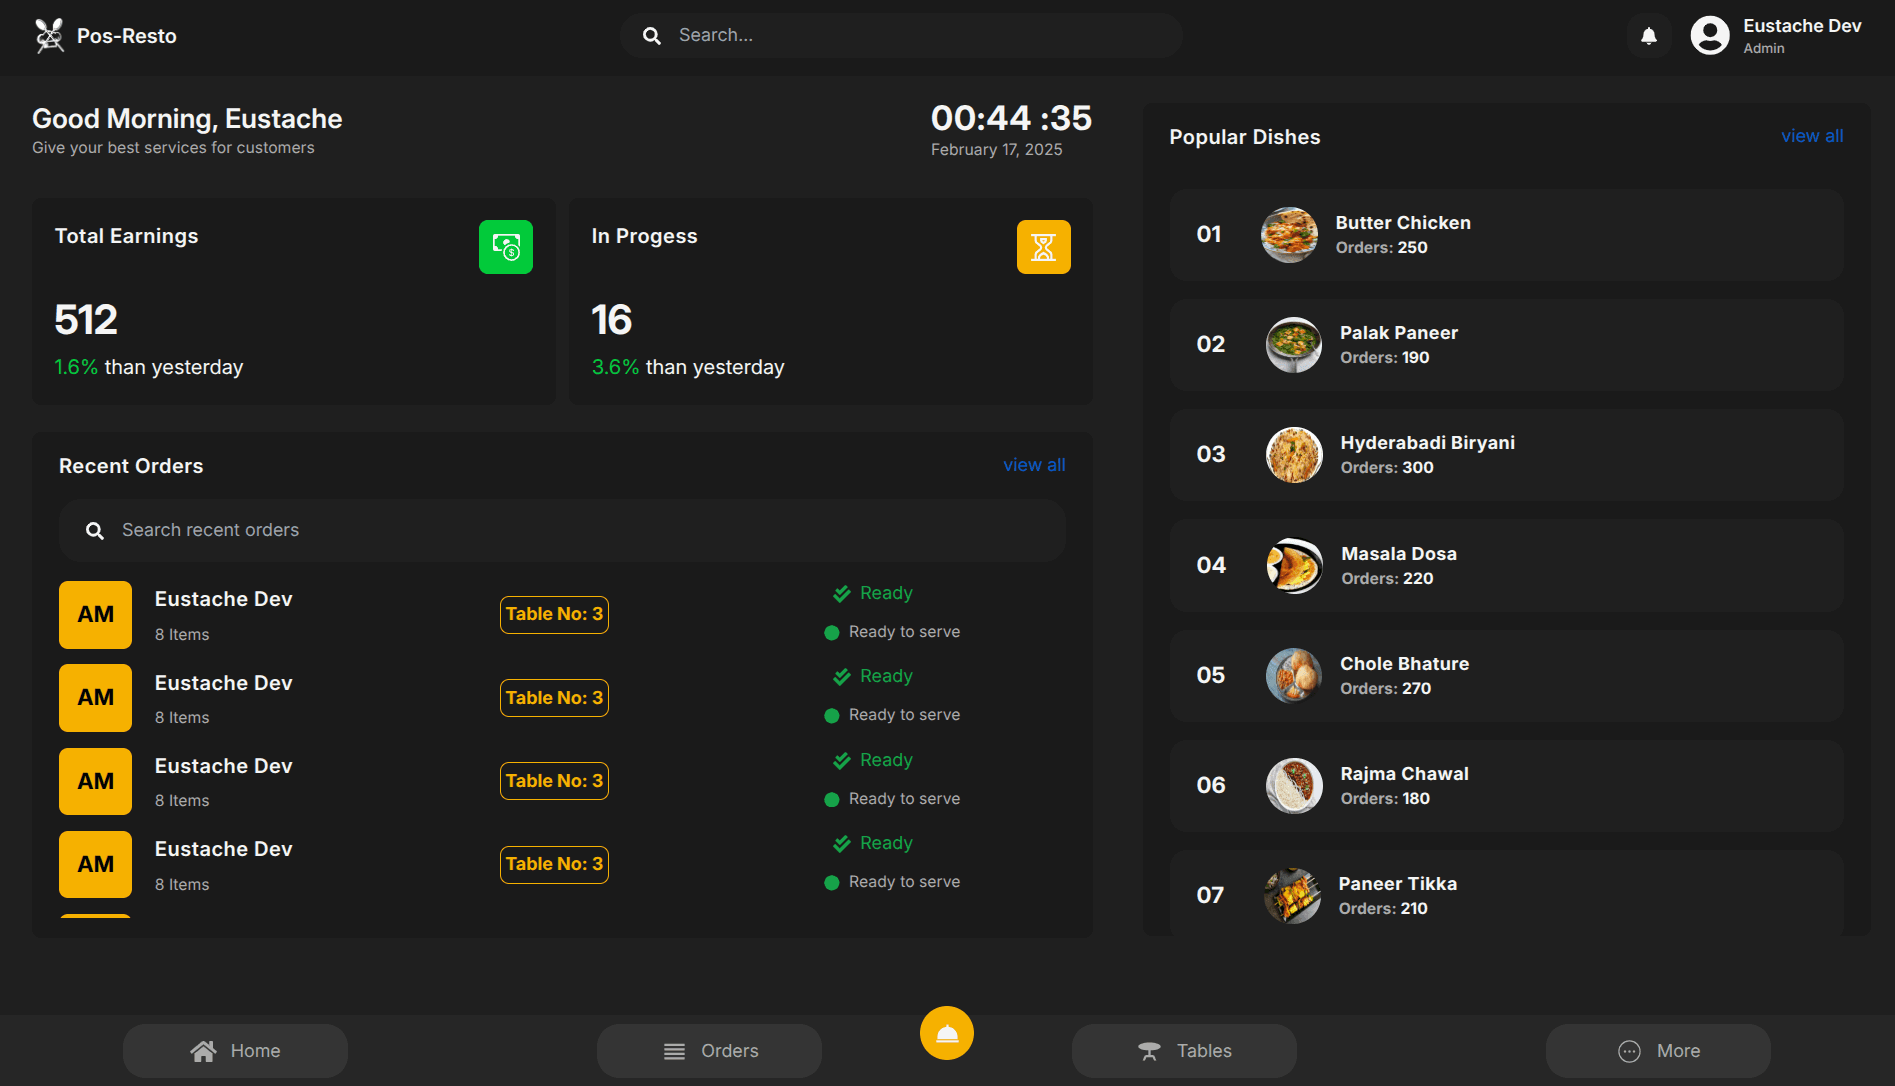The image size is (1895, 1086).
Task: Click the green Total Earnings money icon
Action: click(506, 247)
